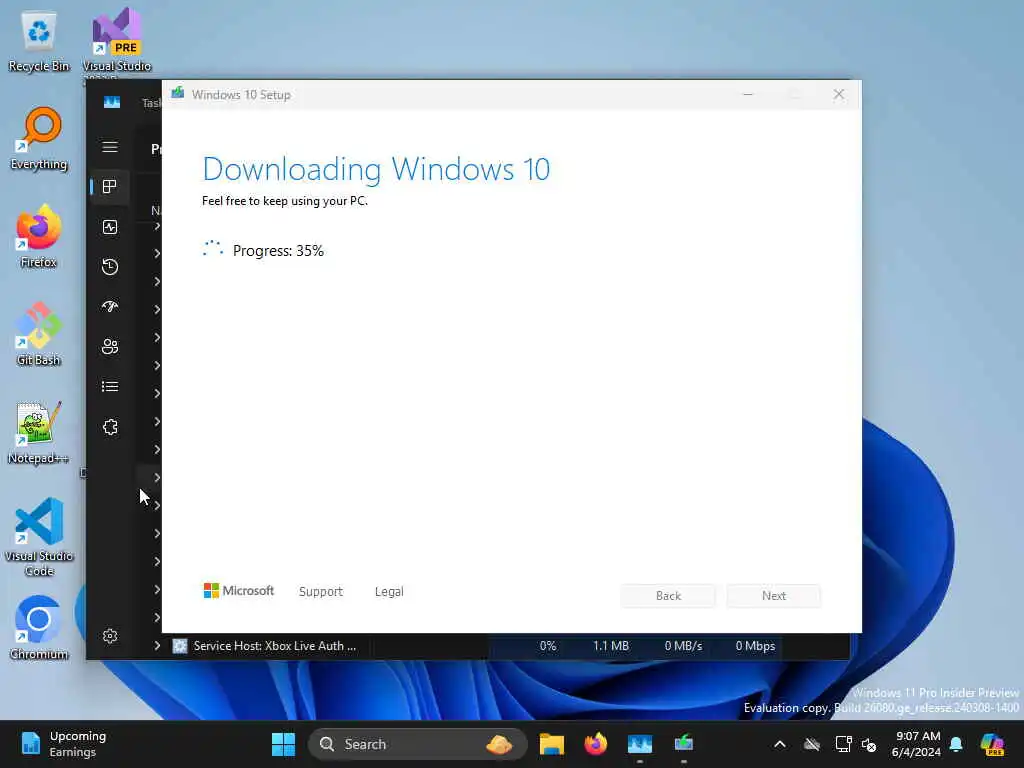Click the 0 MB/s disk cell

[683, 646]
